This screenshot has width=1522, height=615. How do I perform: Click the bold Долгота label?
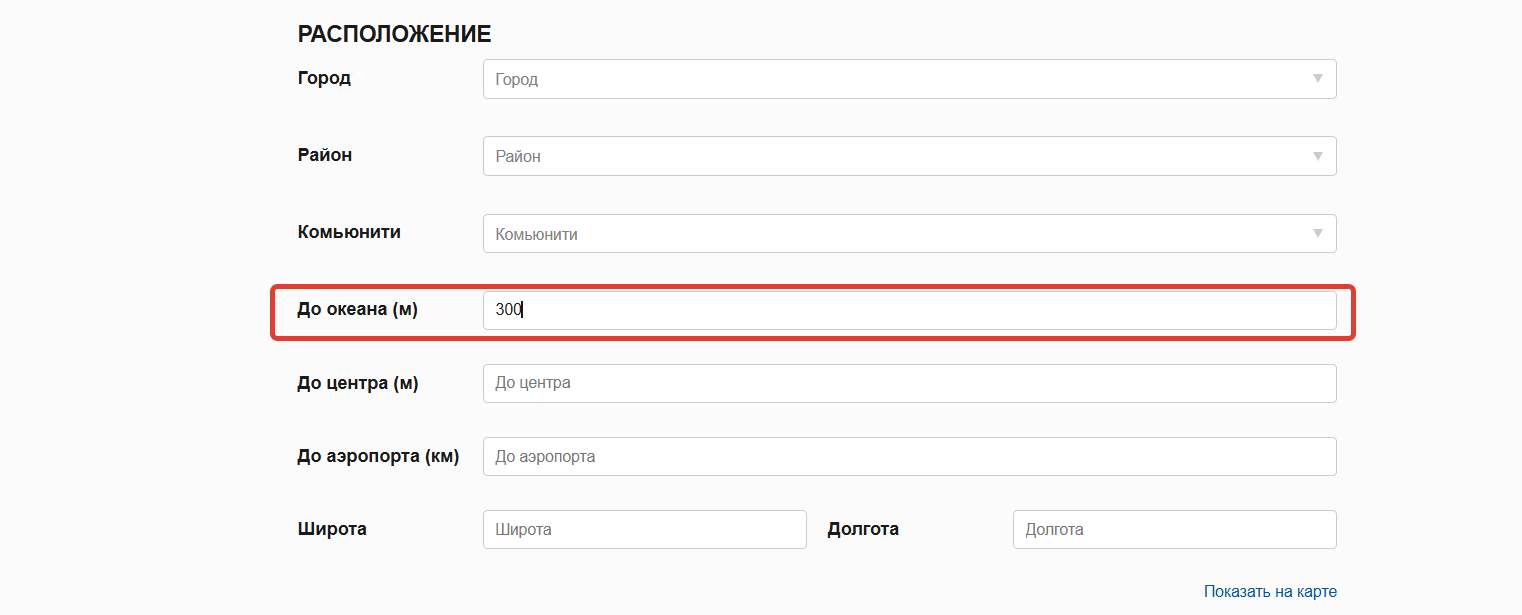point(863,529)
